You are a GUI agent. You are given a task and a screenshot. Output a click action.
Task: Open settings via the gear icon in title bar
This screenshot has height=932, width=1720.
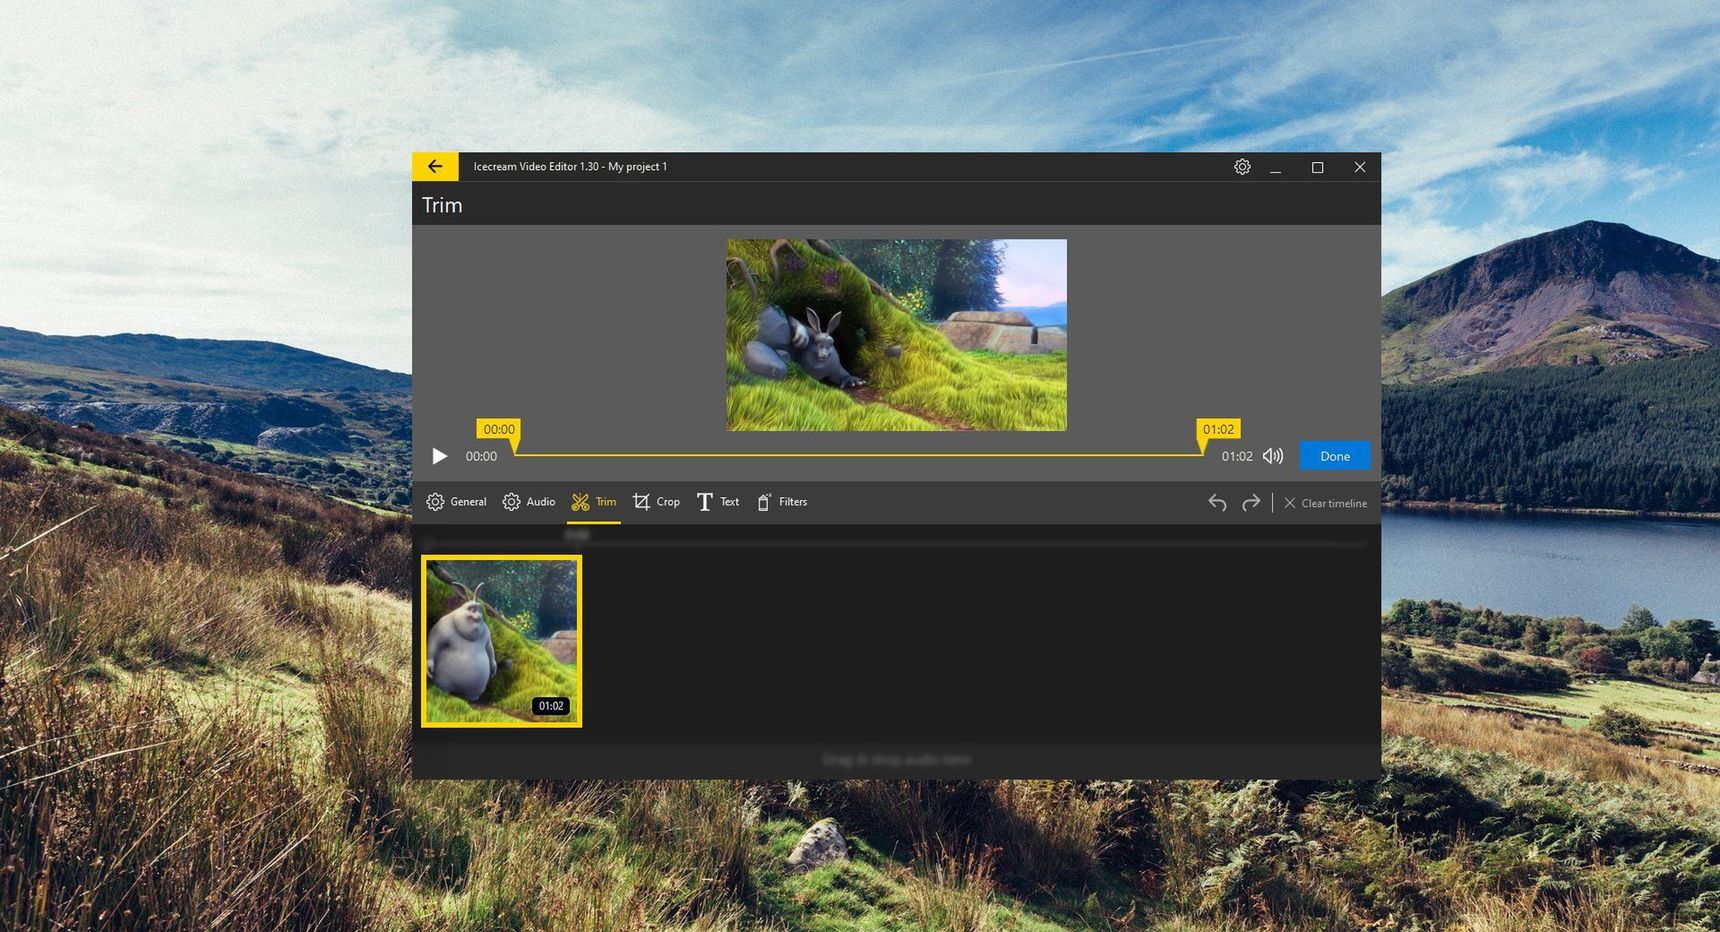pyautogui.click(x=1242, y=167)
